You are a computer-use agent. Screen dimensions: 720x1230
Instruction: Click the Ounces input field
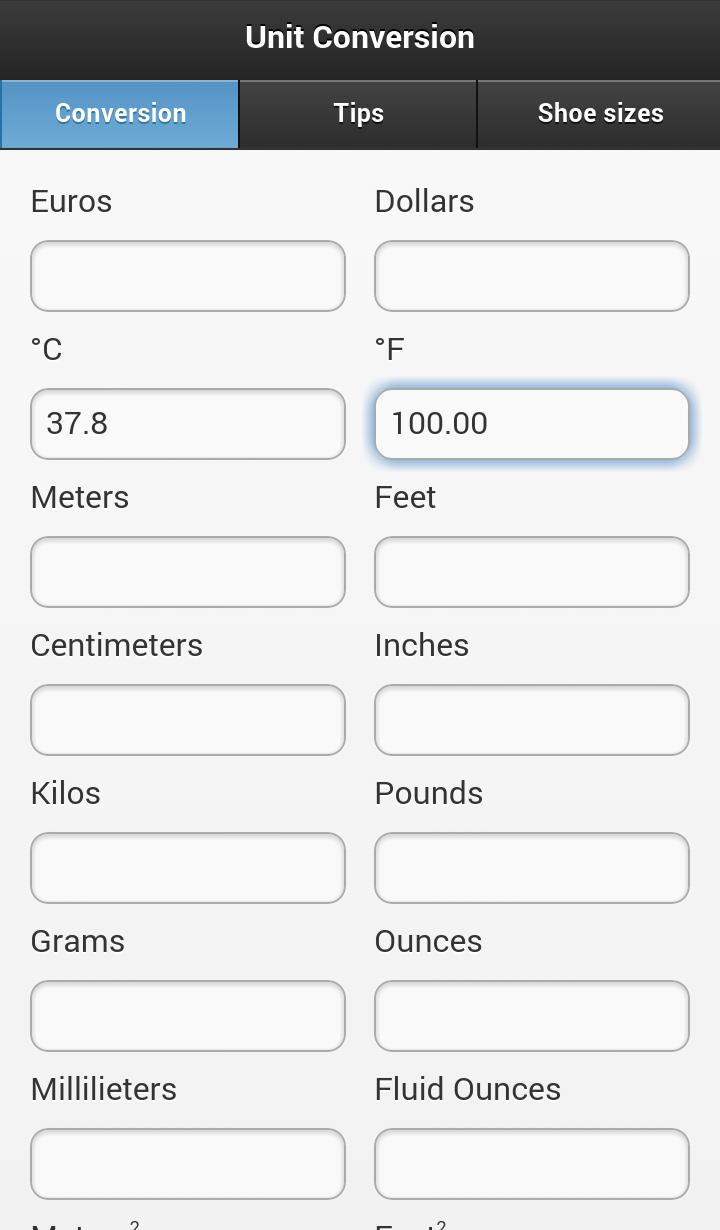click(532, 1016)
